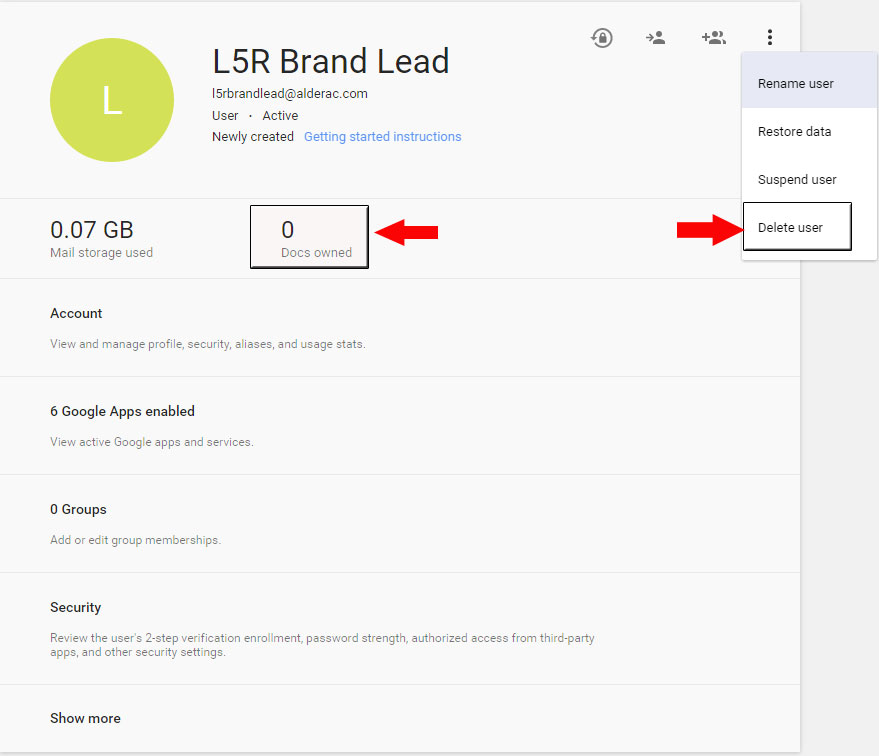Click View and manage profile description text
The width and height of the screenshot is (879, 756).
[x=208, y=344]
